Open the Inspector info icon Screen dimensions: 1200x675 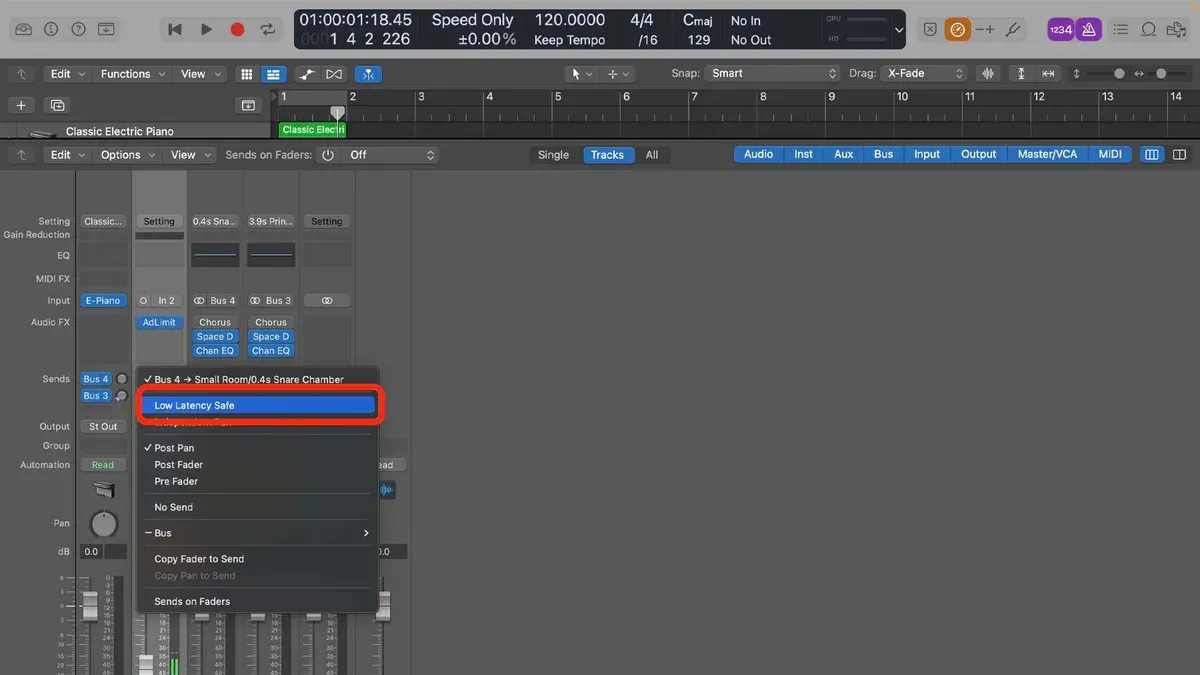click(51, 30)
